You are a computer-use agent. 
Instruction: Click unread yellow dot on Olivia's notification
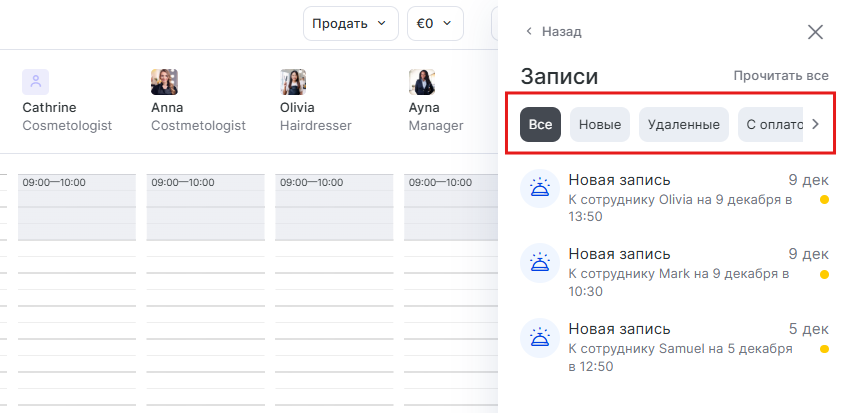824,200
